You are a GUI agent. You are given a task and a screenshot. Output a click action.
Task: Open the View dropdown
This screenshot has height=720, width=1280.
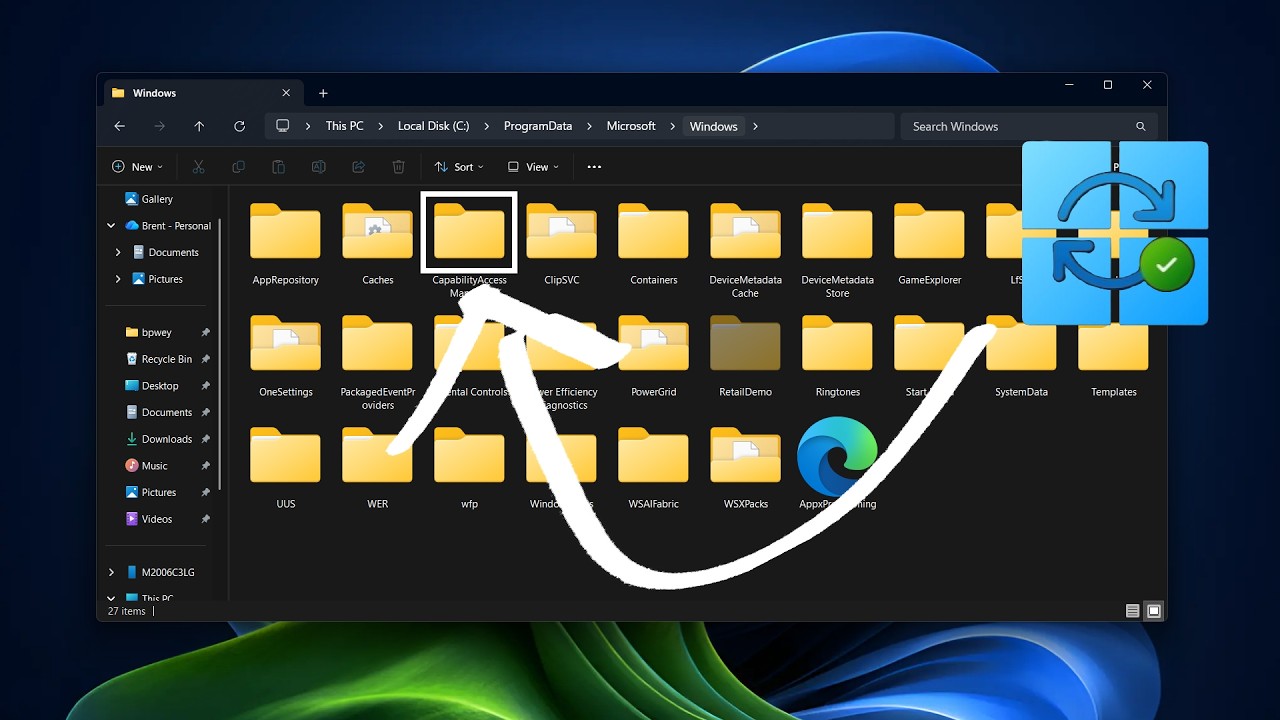(x=533, y=167)
